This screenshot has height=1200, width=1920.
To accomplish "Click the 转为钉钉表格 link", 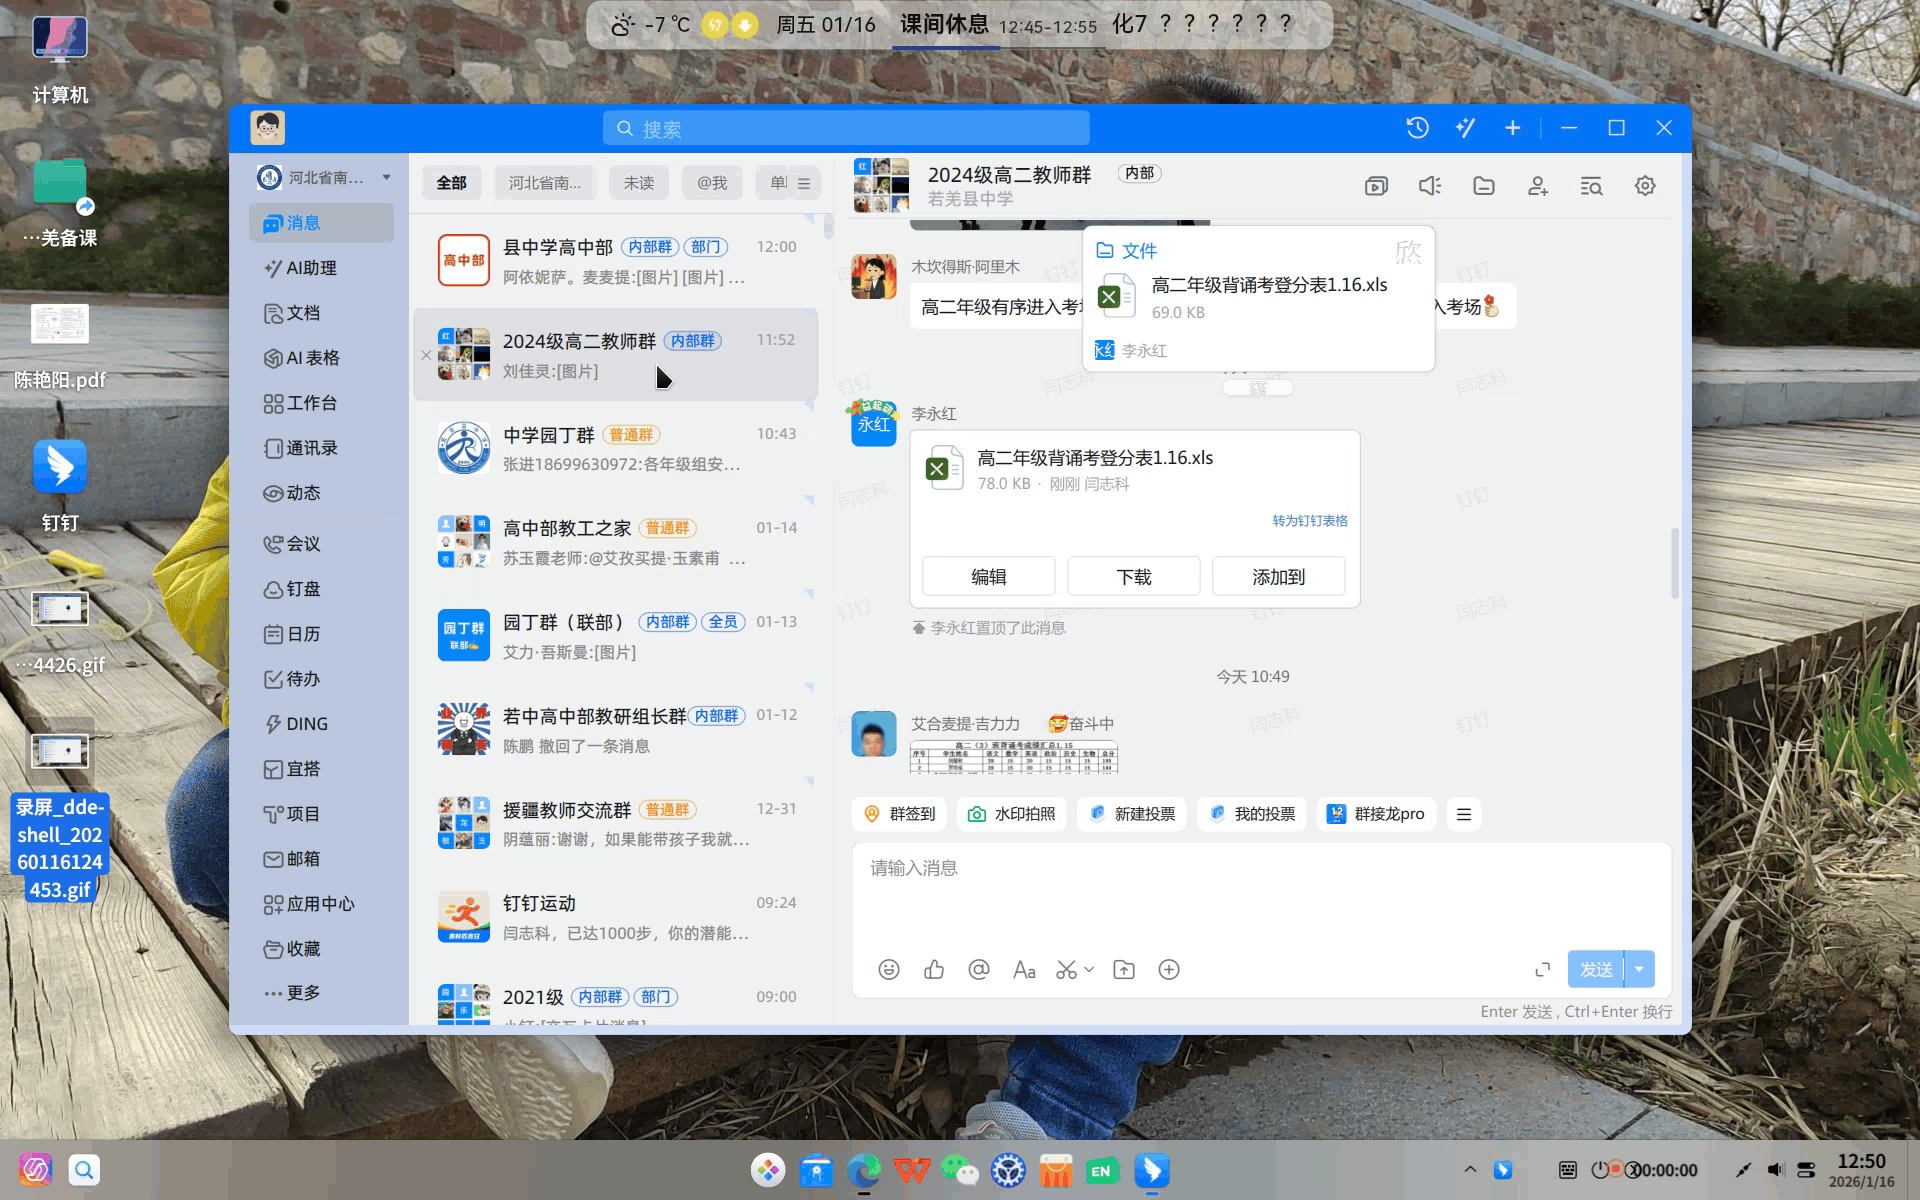I will point(1308,520).
